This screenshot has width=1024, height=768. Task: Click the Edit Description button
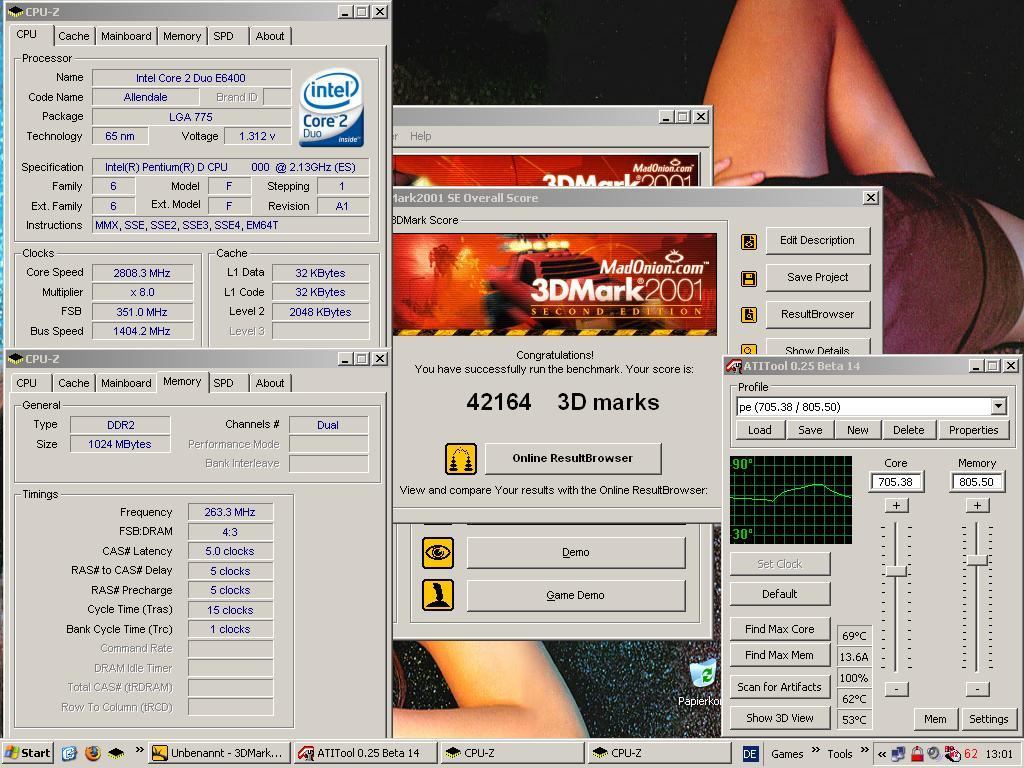pyautogui.click(x=818, y=240)
